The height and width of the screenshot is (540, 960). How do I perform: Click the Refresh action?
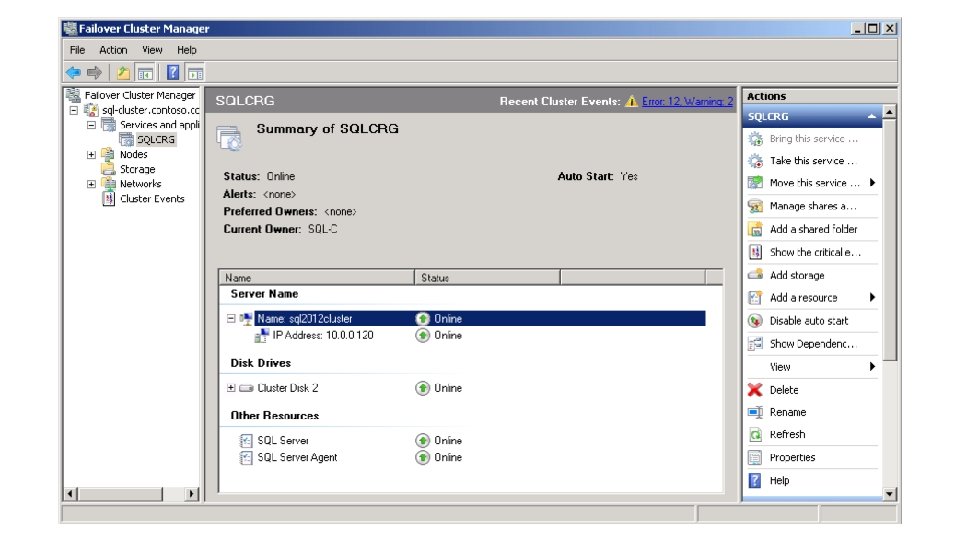point(787,435)
